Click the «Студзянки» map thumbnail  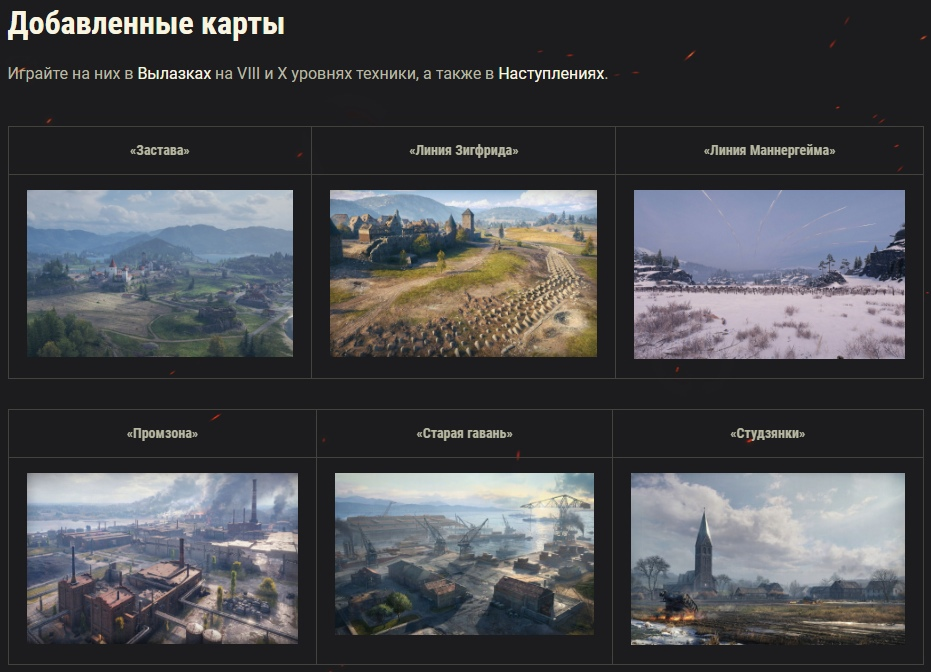(x=768, y=558)
